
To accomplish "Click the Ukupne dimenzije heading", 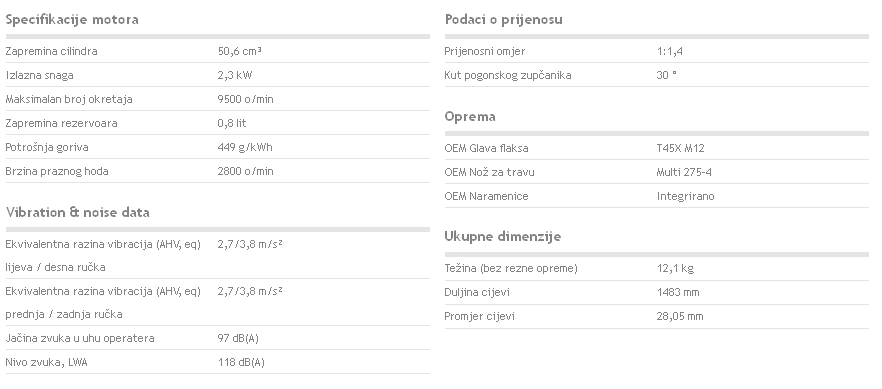I will tap(503, 237).
